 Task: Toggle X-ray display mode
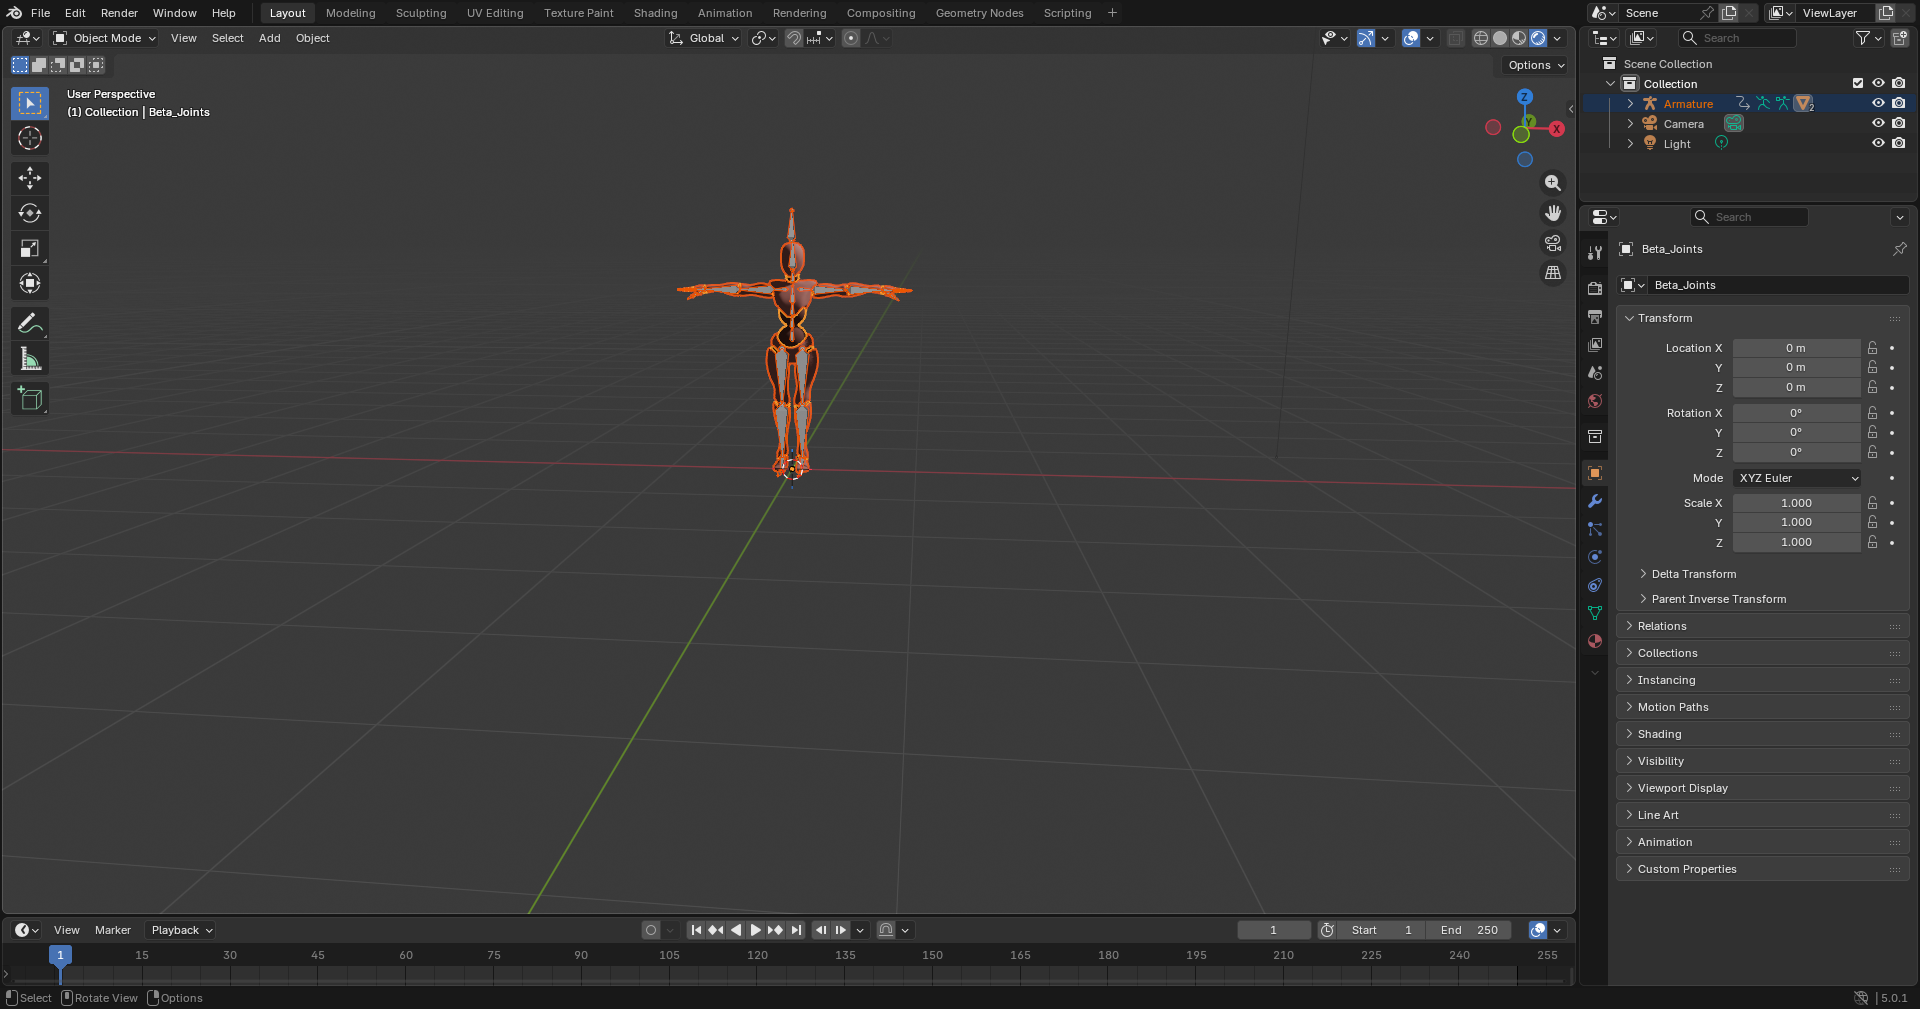[1456, 38]
